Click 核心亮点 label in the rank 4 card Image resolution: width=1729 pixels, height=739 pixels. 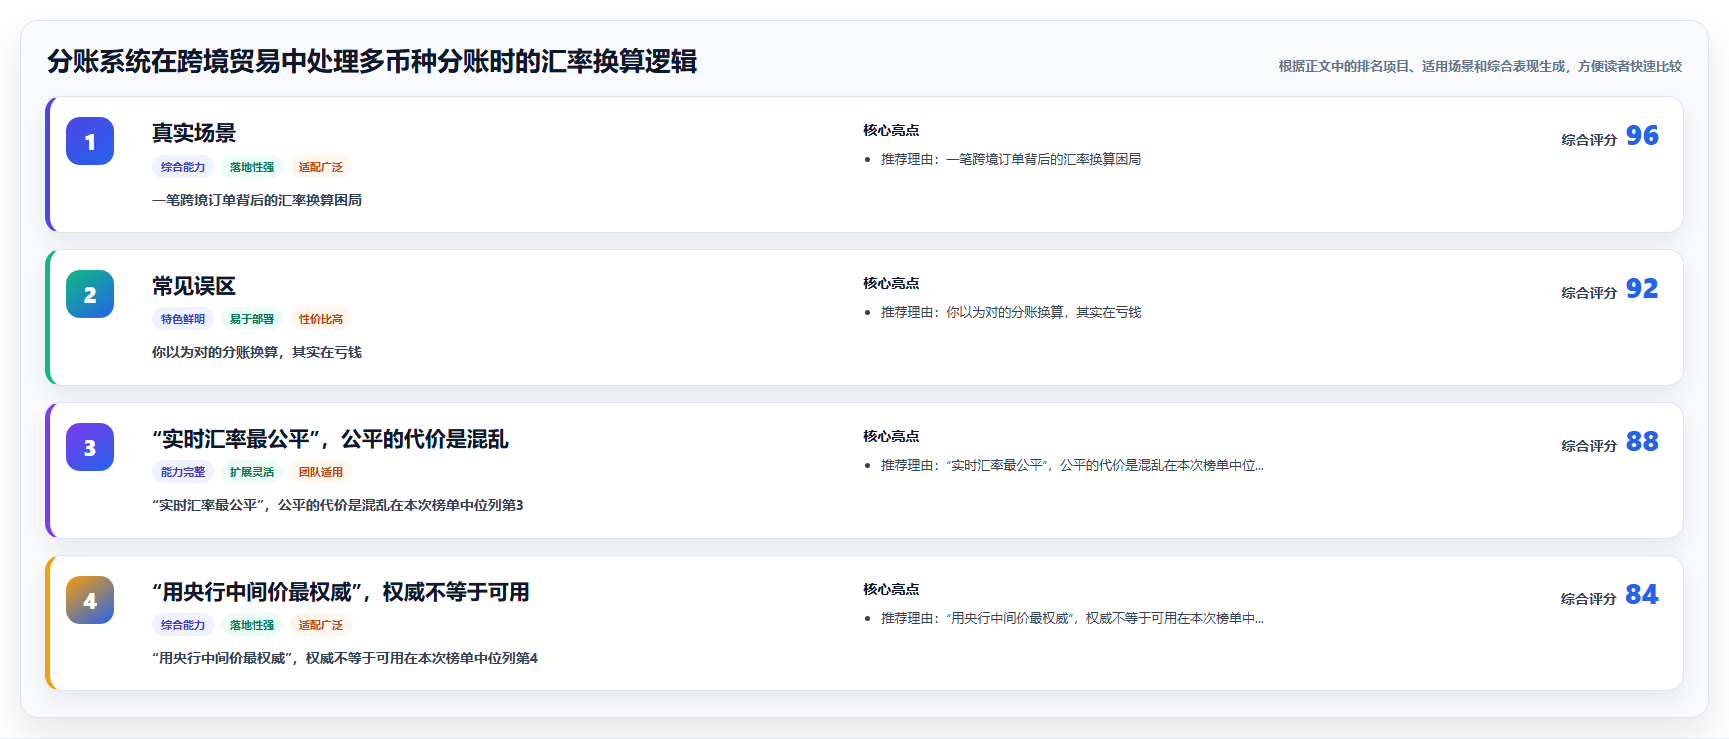tap(891, 589)
